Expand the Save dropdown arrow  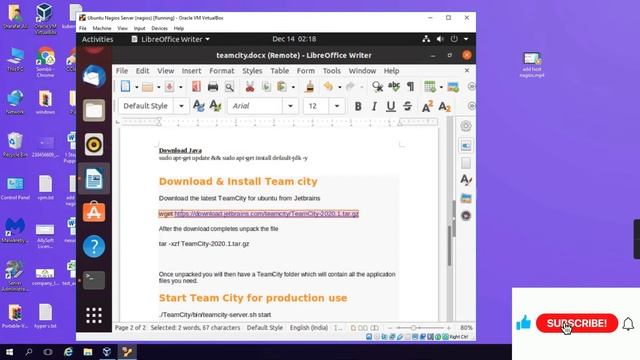click(x=180, y=87)
